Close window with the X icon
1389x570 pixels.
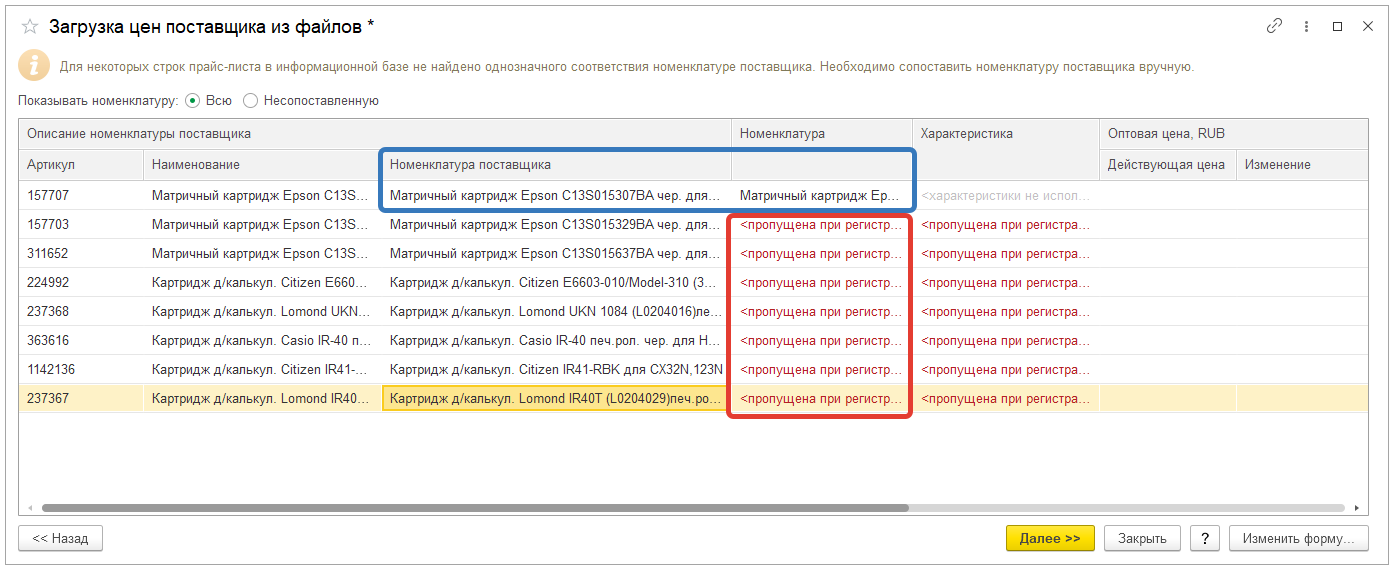pyautogui.click(x=1367, y=27)
